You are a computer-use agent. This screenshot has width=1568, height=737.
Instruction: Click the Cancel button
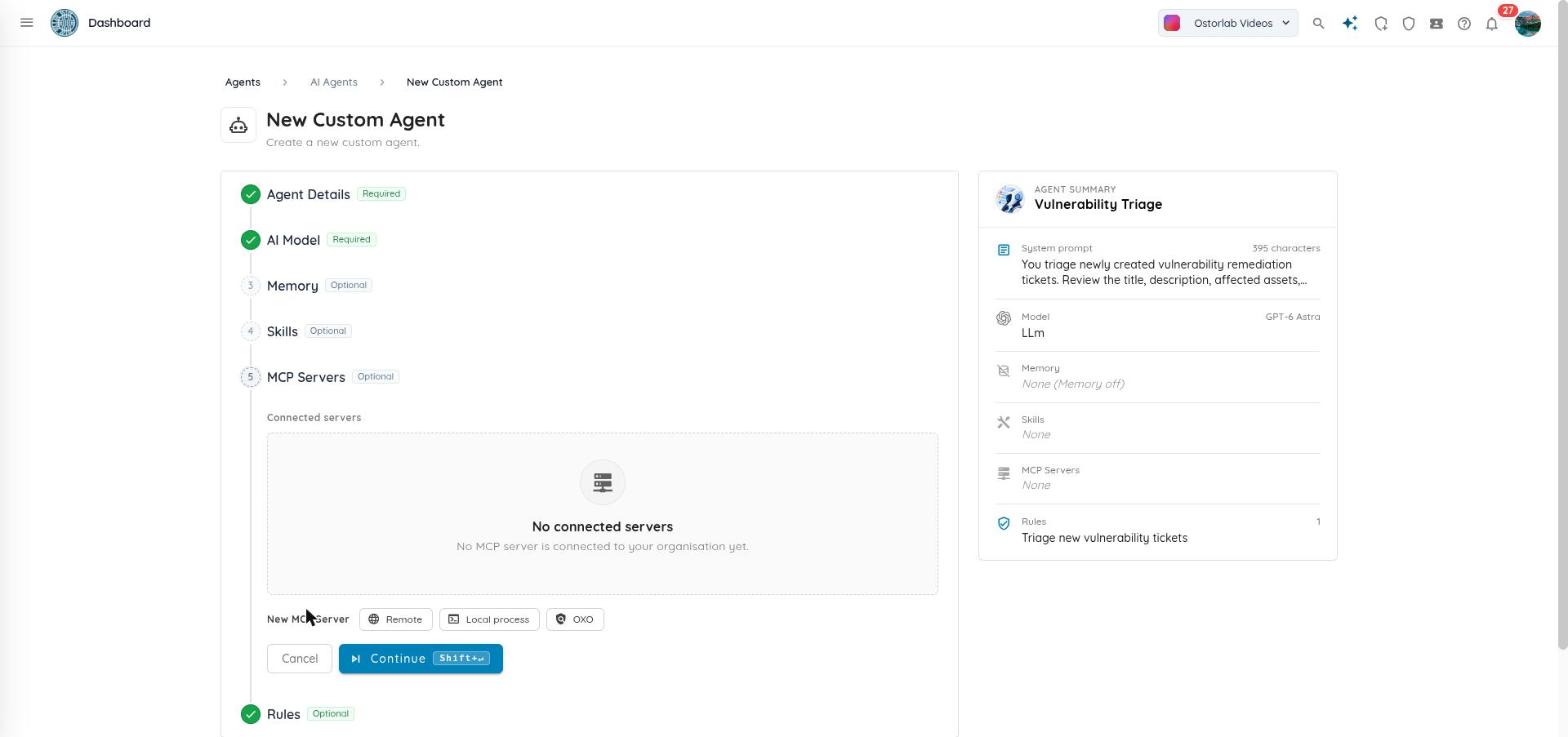[299, 659]
